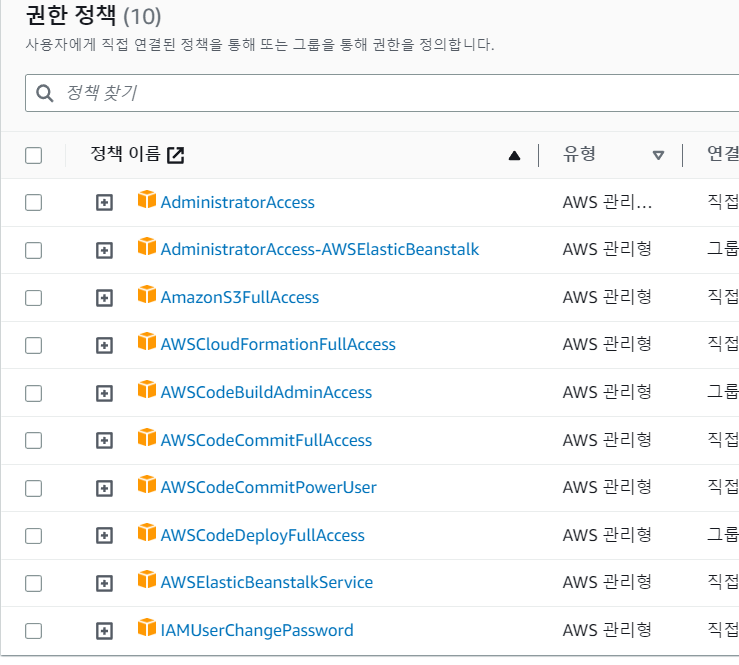Click the policy icon next to AWSElasticBeanstalkService
Image resolution: width=739 pixels, height=665 pixels.
(x=147, y=580)
